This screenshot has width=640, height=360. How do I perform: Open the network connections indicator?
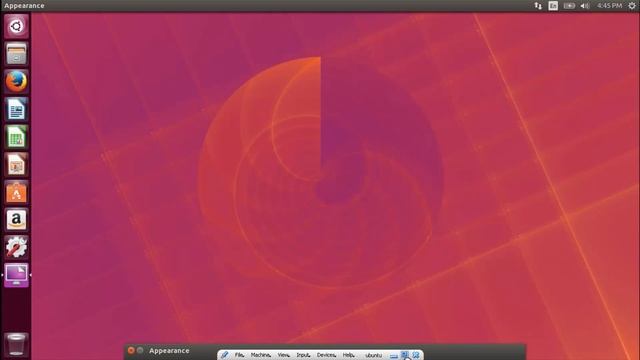click(x=538, y=6)
